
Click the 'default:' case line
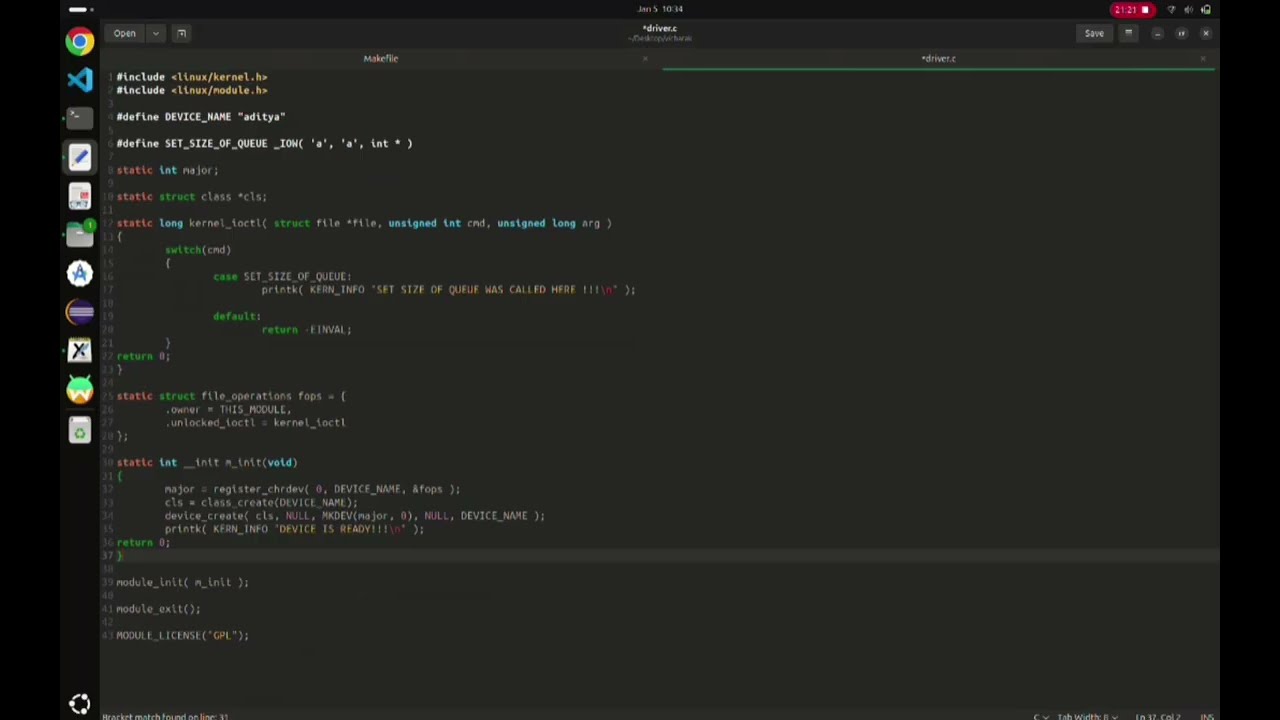[x=237, y=316]
